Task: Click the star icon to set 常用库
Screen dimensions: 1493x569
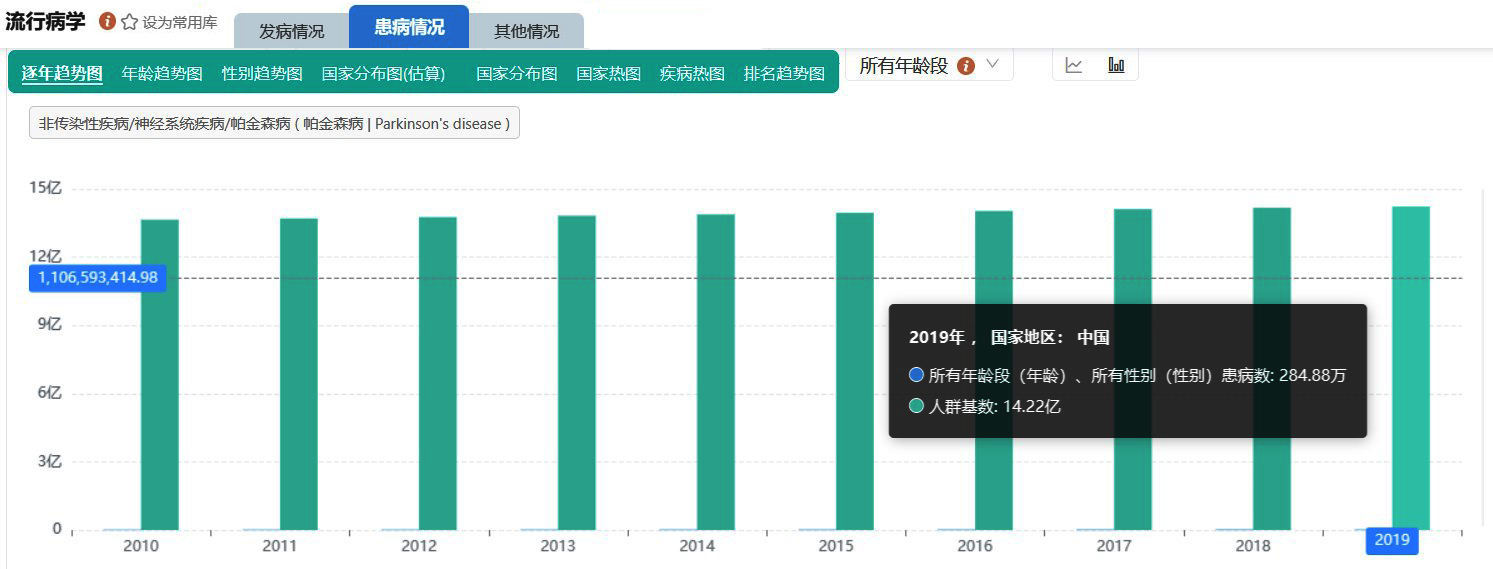Action: click(x=129, y=22)
